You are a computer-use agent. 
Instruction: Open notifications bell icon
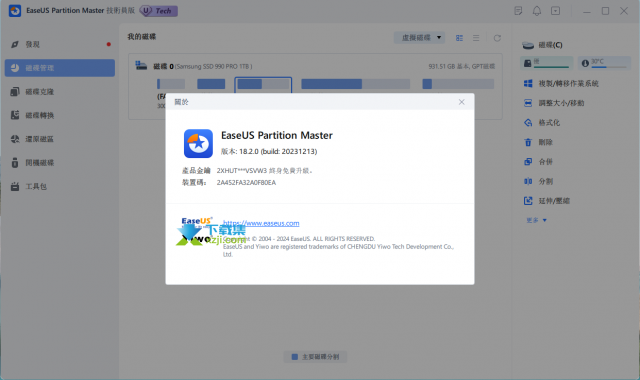[x=537, y=11]
